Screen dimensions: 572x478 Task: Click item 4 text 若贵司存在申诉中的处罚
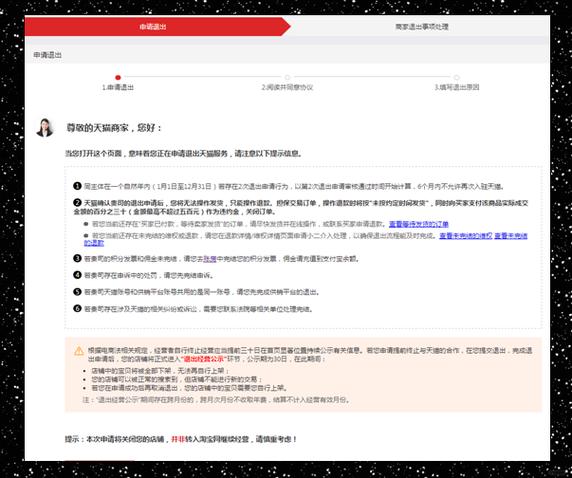pyautogui.click(x=149, y=275)
